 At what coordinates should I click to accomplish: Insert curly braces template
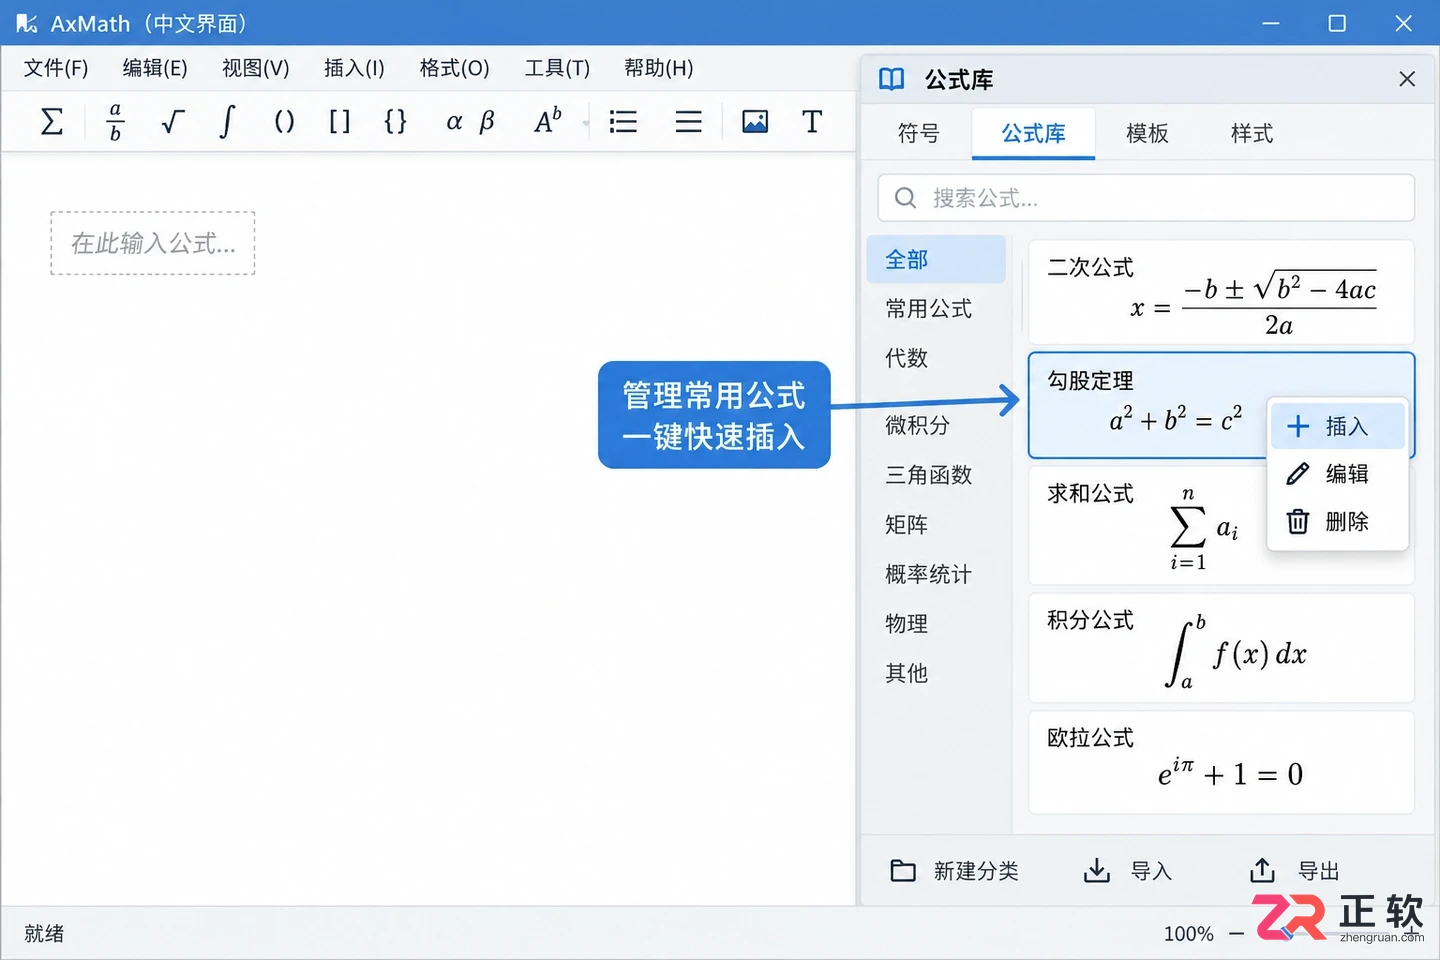pos(395,122)
